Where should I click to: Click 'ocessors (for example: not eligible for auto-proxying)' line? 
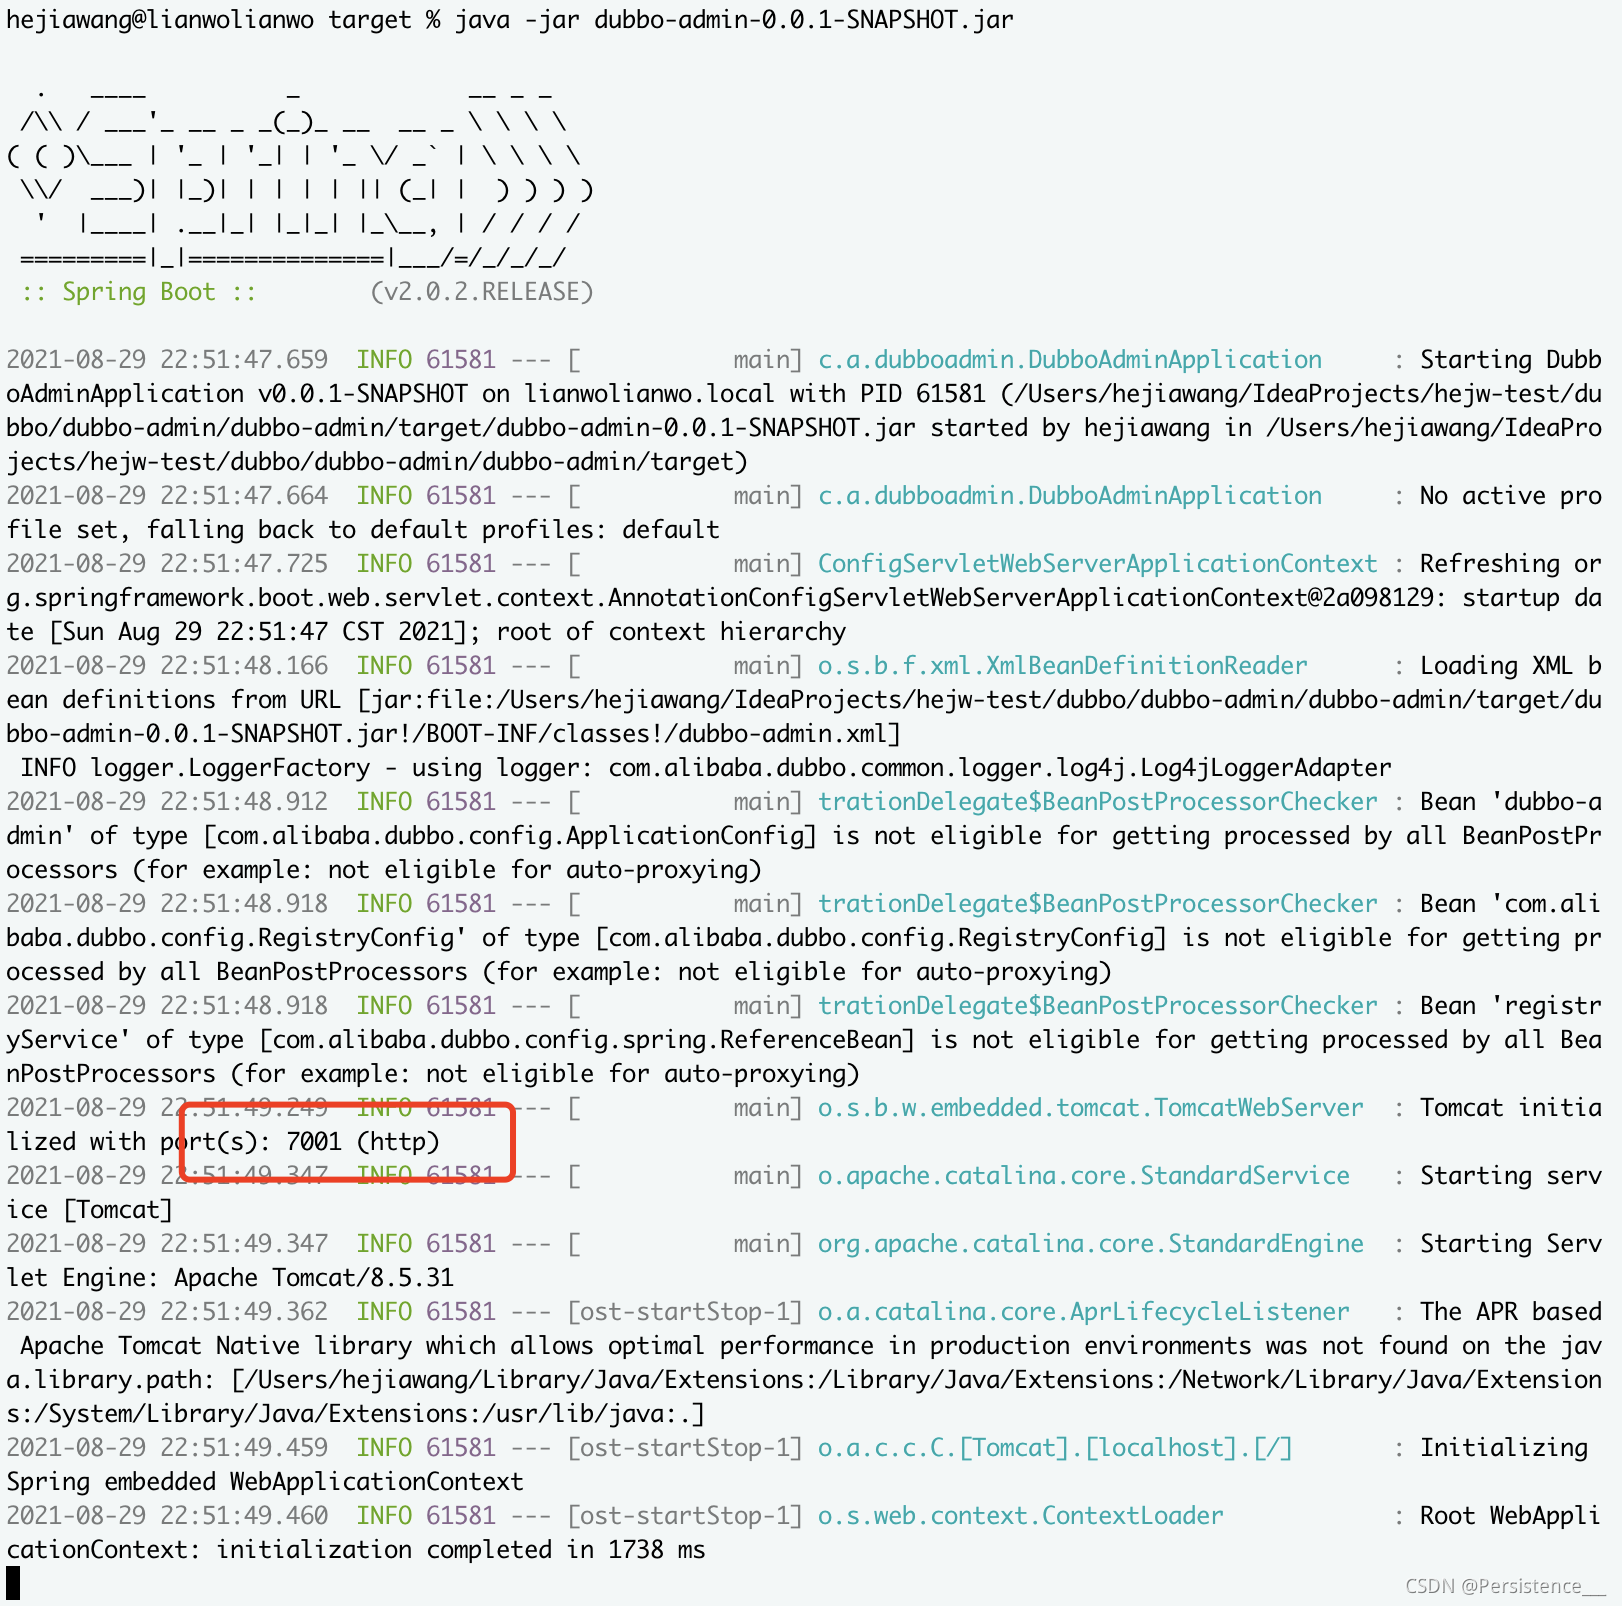(x=384, y=870)
